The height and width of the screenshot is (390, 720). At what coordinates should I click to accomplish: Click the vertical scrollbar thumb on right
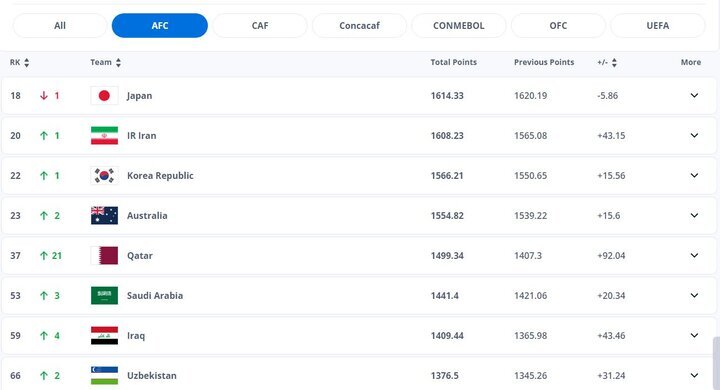pyautogui.click(x=716, y=363)
